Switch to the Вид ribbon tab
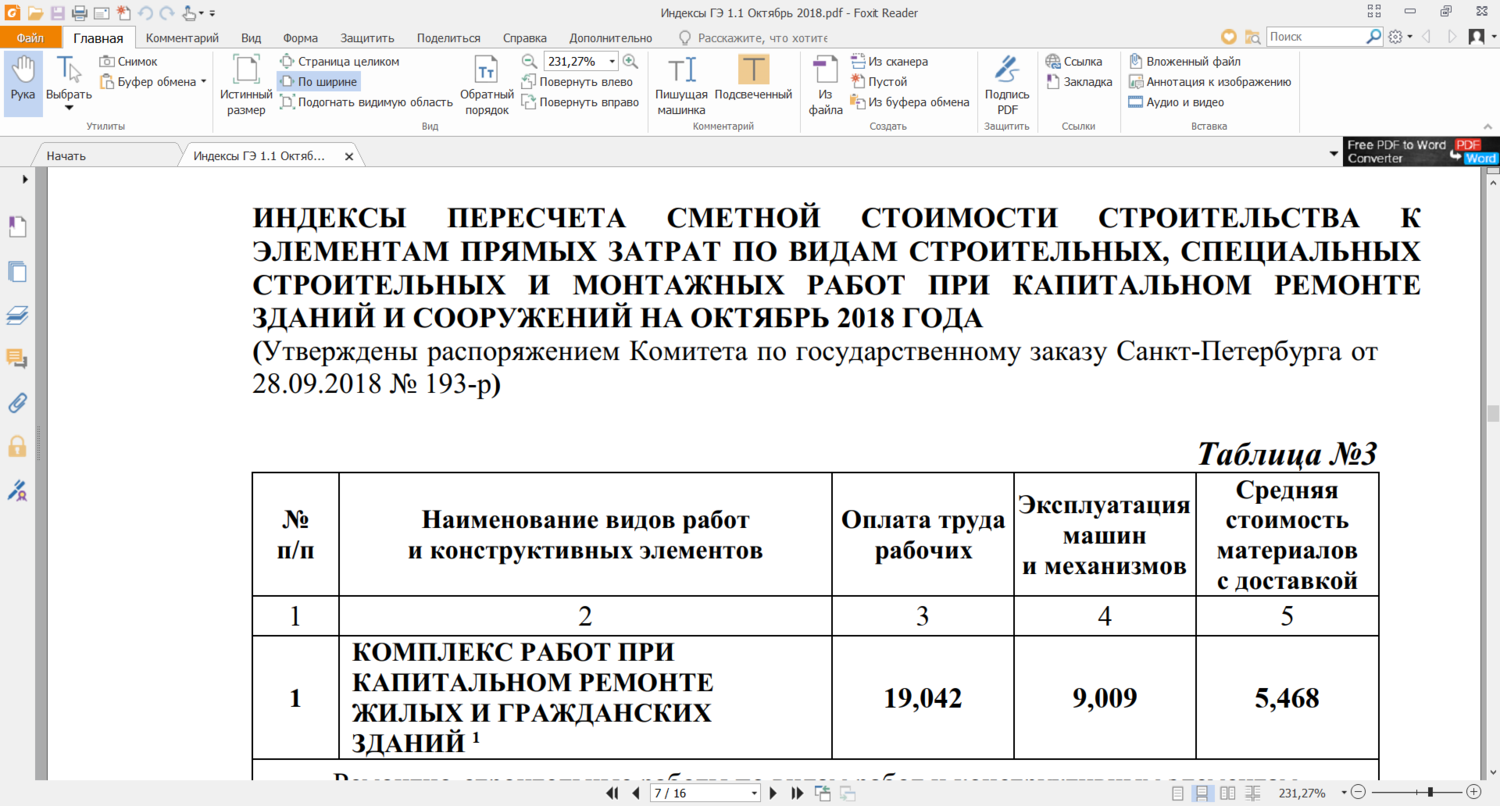 [251, 38]
